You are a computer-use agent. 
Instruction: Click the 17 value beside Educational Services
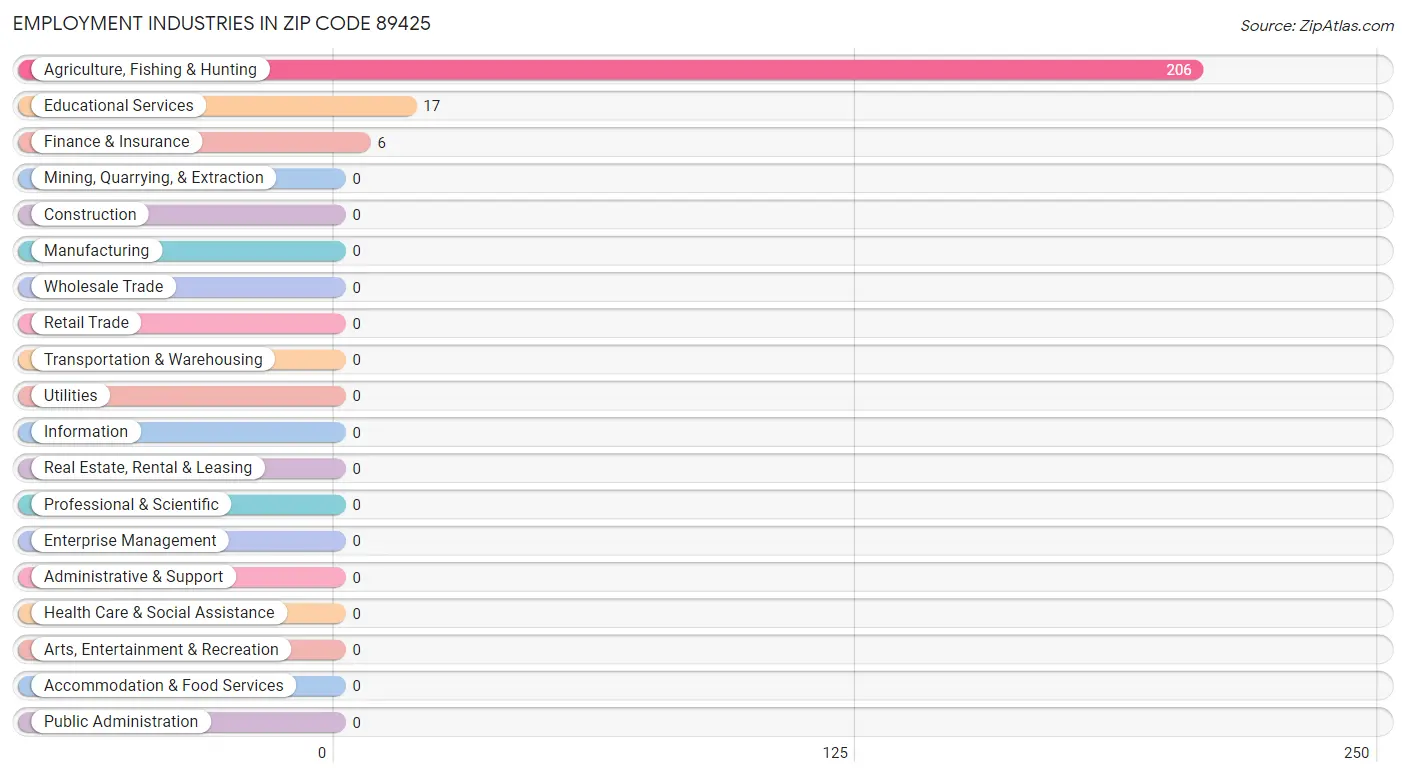coord(431,106)
